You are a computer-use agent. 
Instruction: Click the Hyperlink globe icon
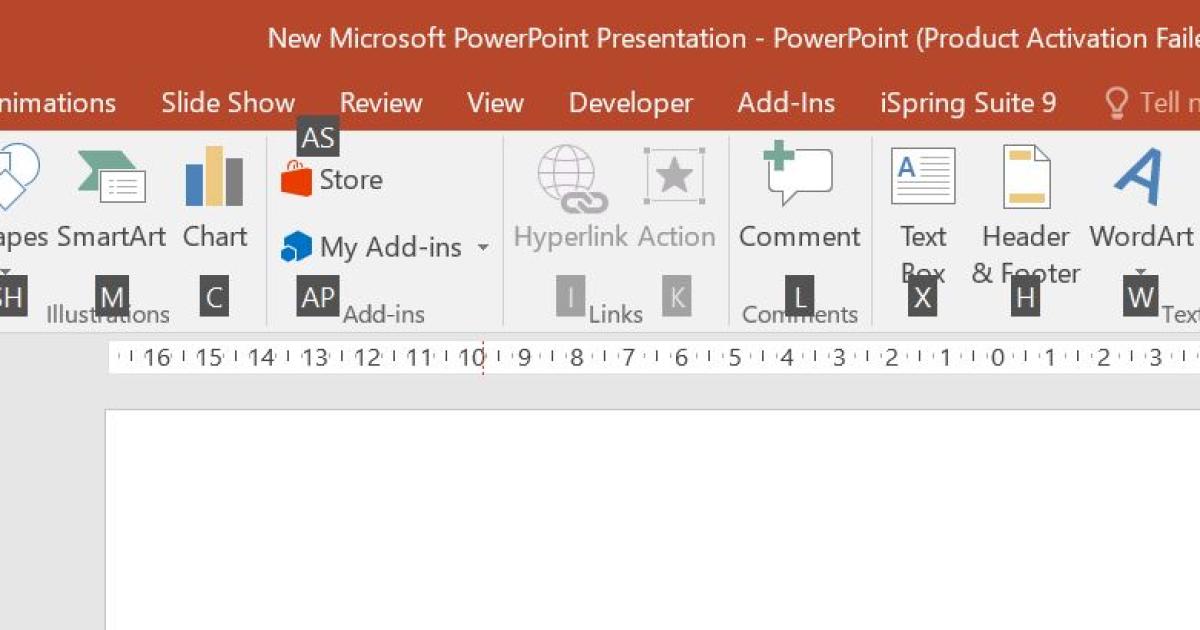coord(566,178)
